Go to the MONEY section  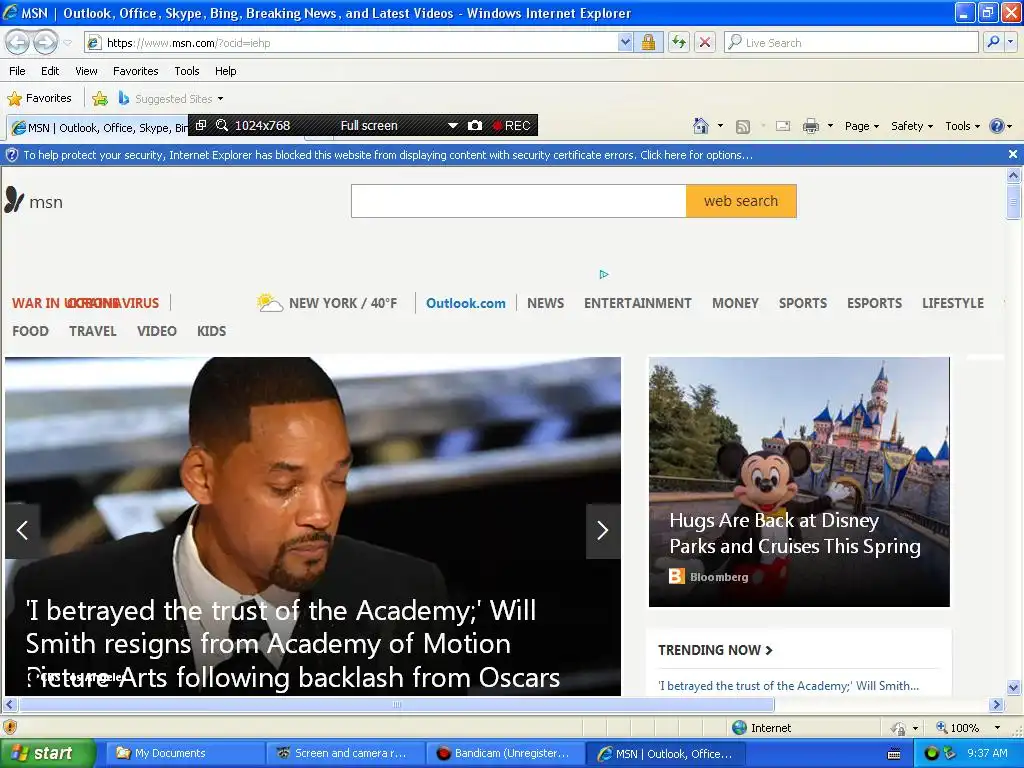pos(735,303)
